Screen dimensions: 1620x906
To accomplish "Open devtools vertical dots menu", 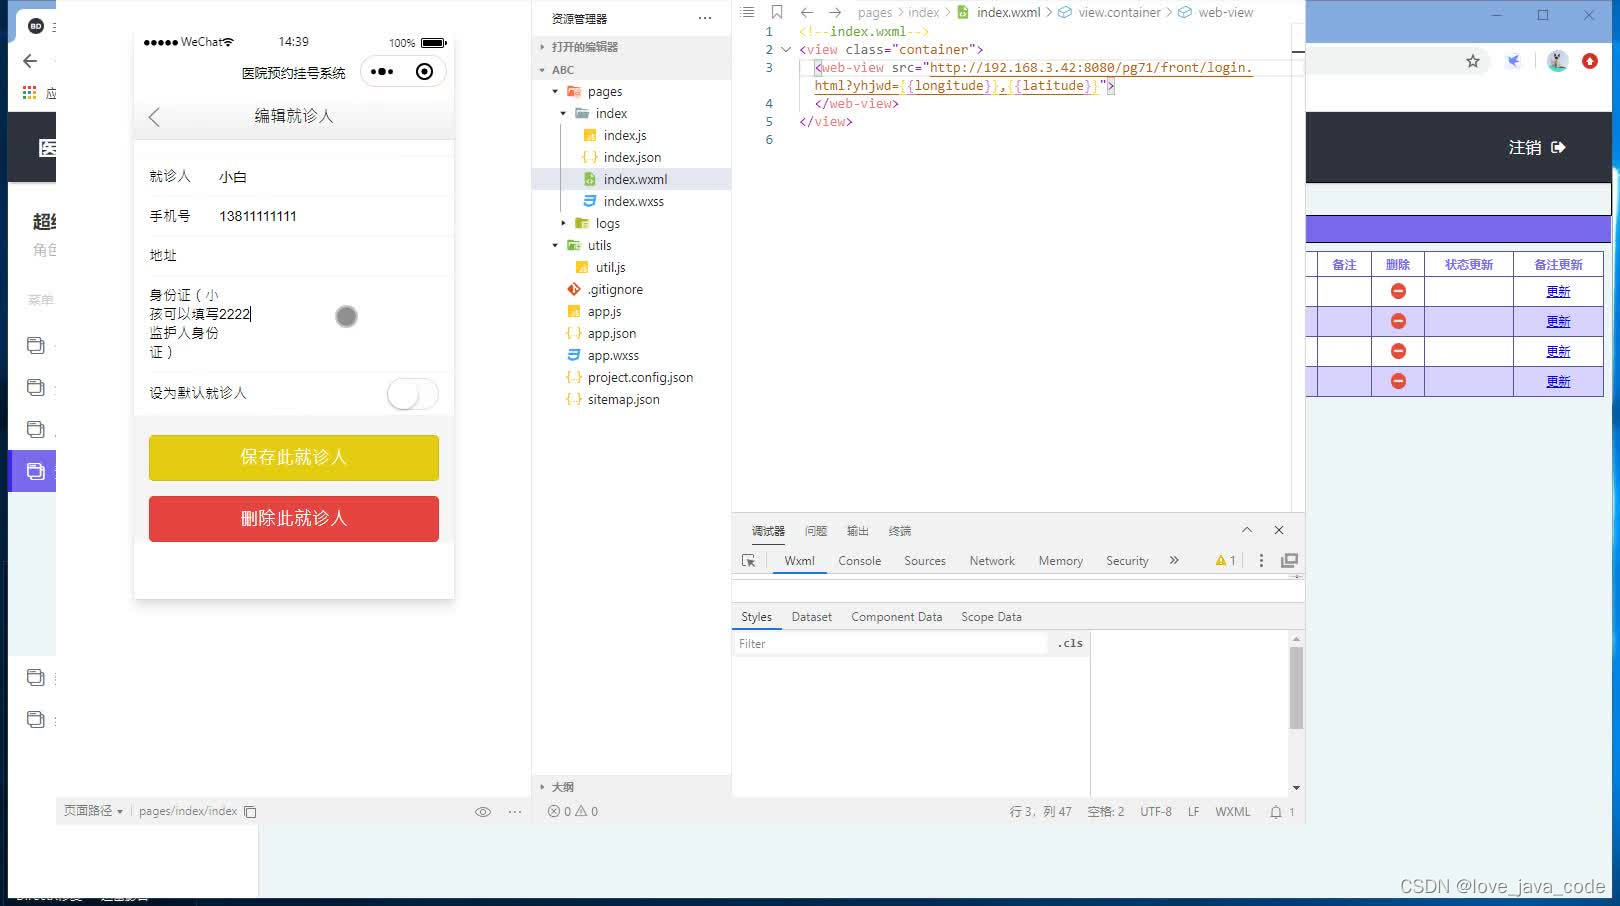I will pos(1261,561).
